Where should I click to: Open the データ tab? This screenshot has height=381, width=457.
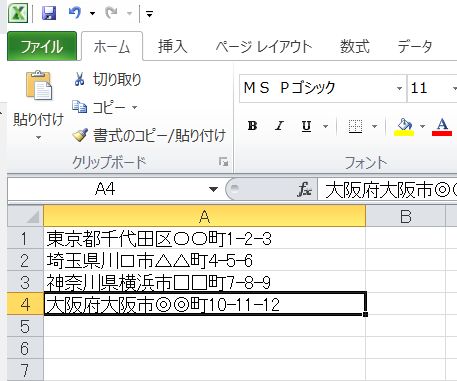(415, 46)
